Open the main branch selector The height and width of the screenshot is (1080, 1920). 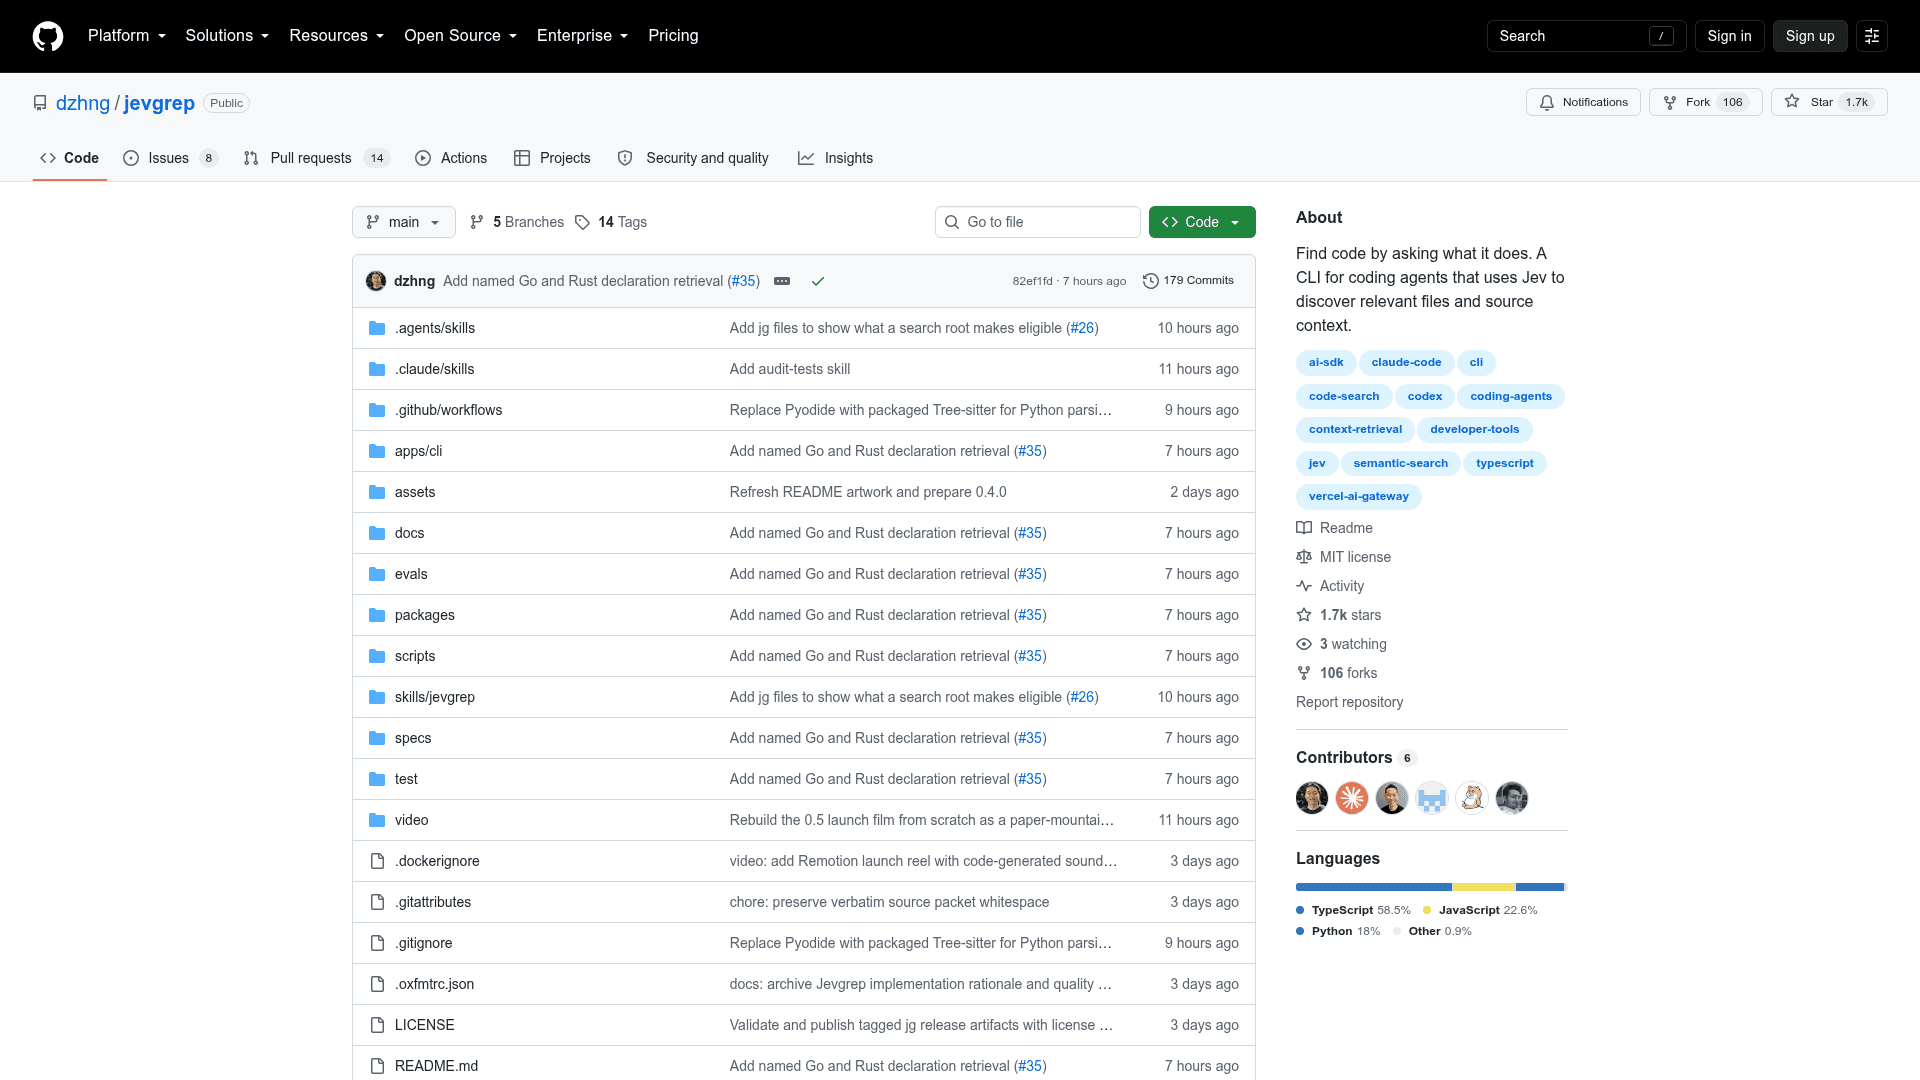(x=404, y=222)
